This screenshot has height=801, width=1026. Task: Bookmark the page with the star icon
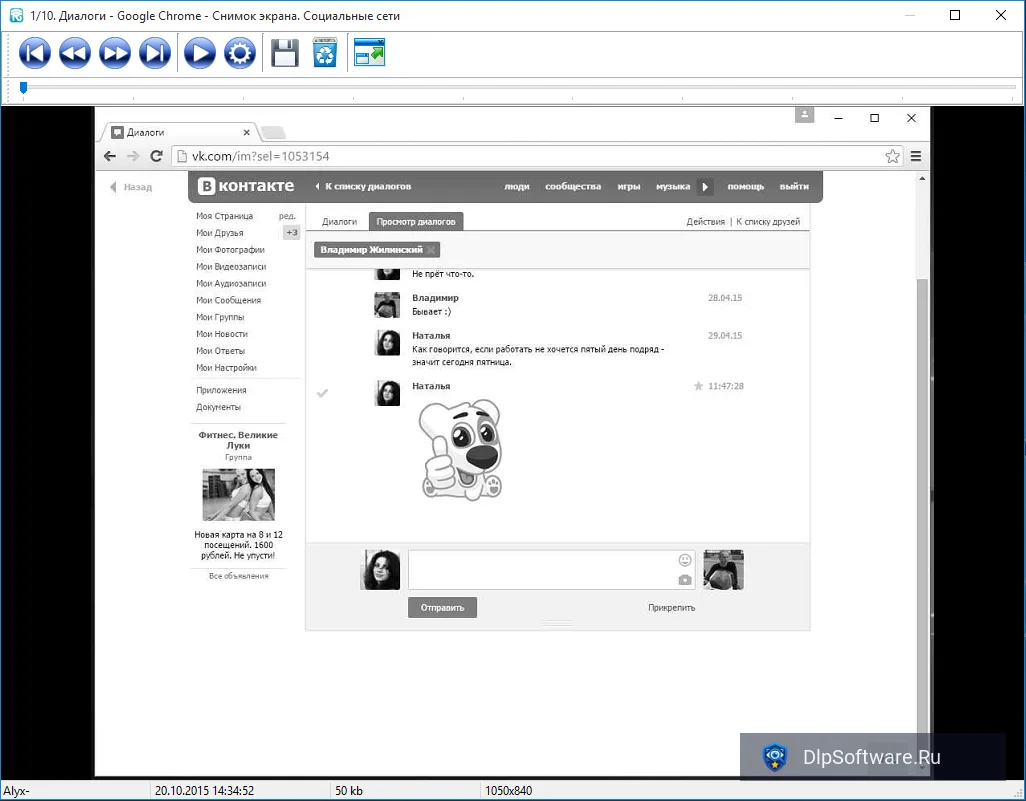[x=892, y=156]
